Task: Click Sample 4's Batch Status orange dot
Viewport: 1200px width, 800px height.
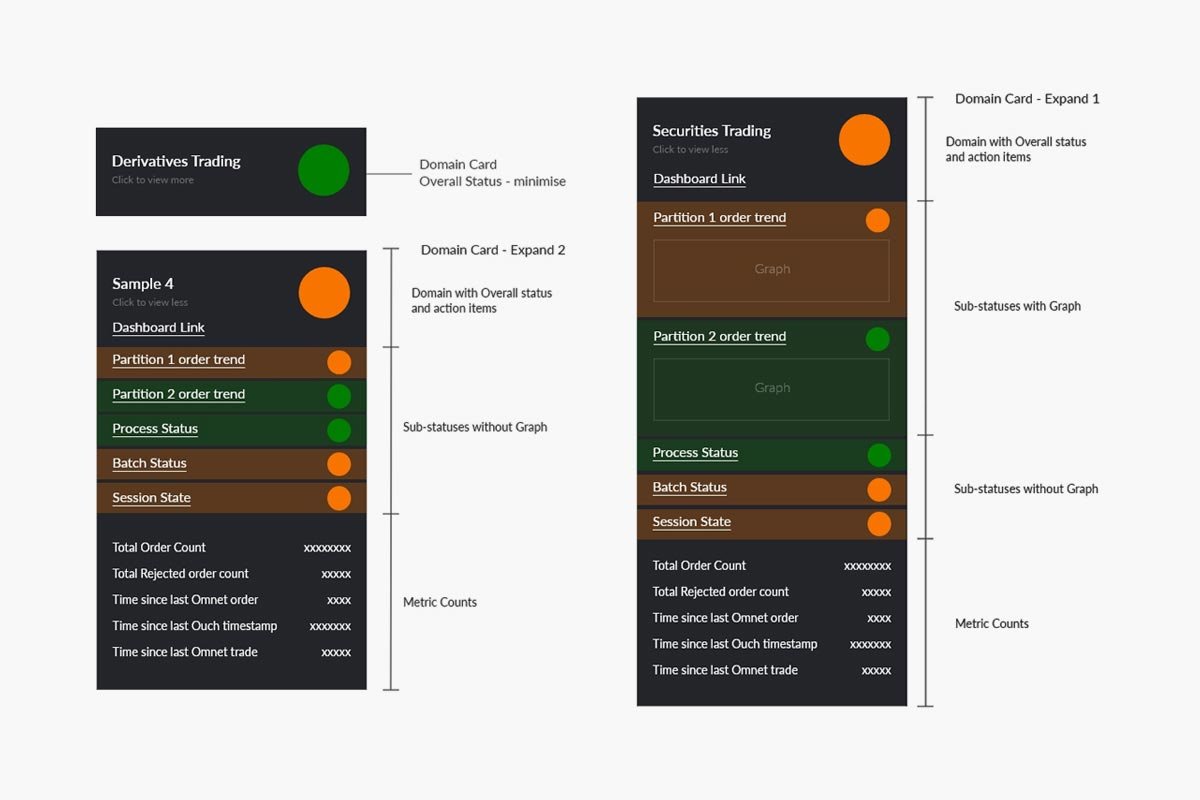Action: (x=339, y=464)
